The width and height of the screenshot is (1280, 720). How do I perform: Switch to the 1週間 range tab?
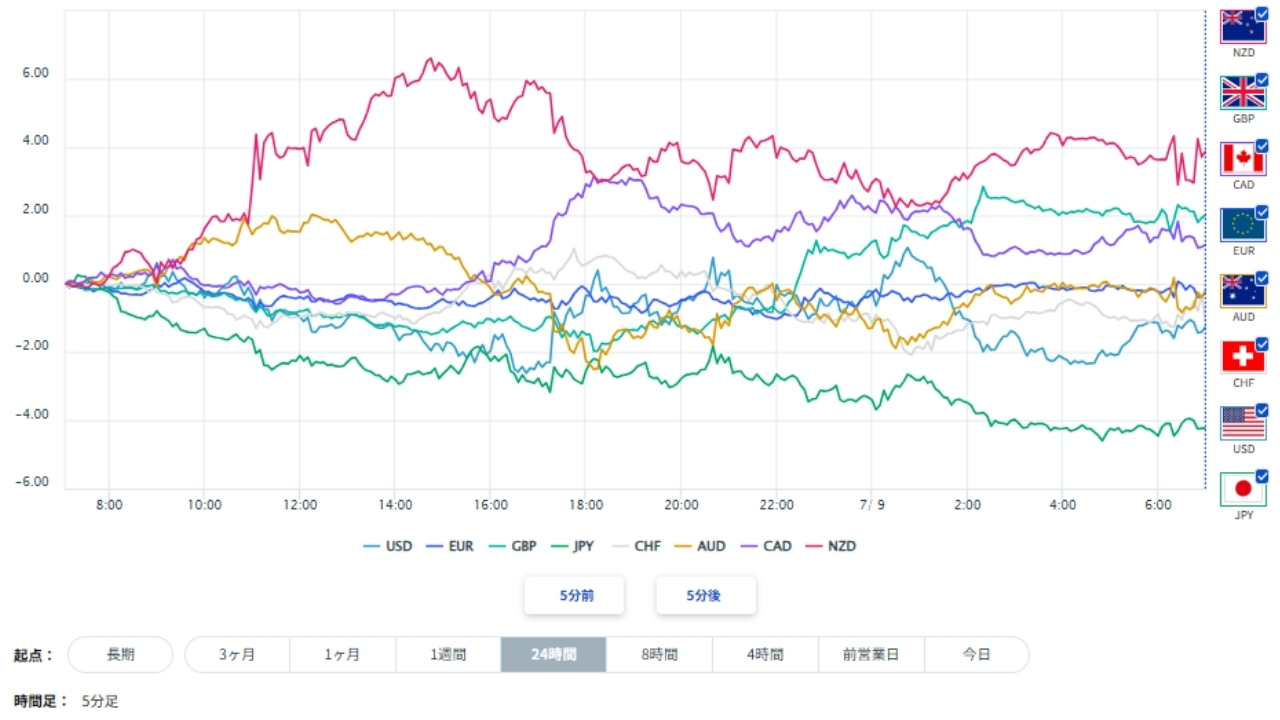(x=448, y=655)
